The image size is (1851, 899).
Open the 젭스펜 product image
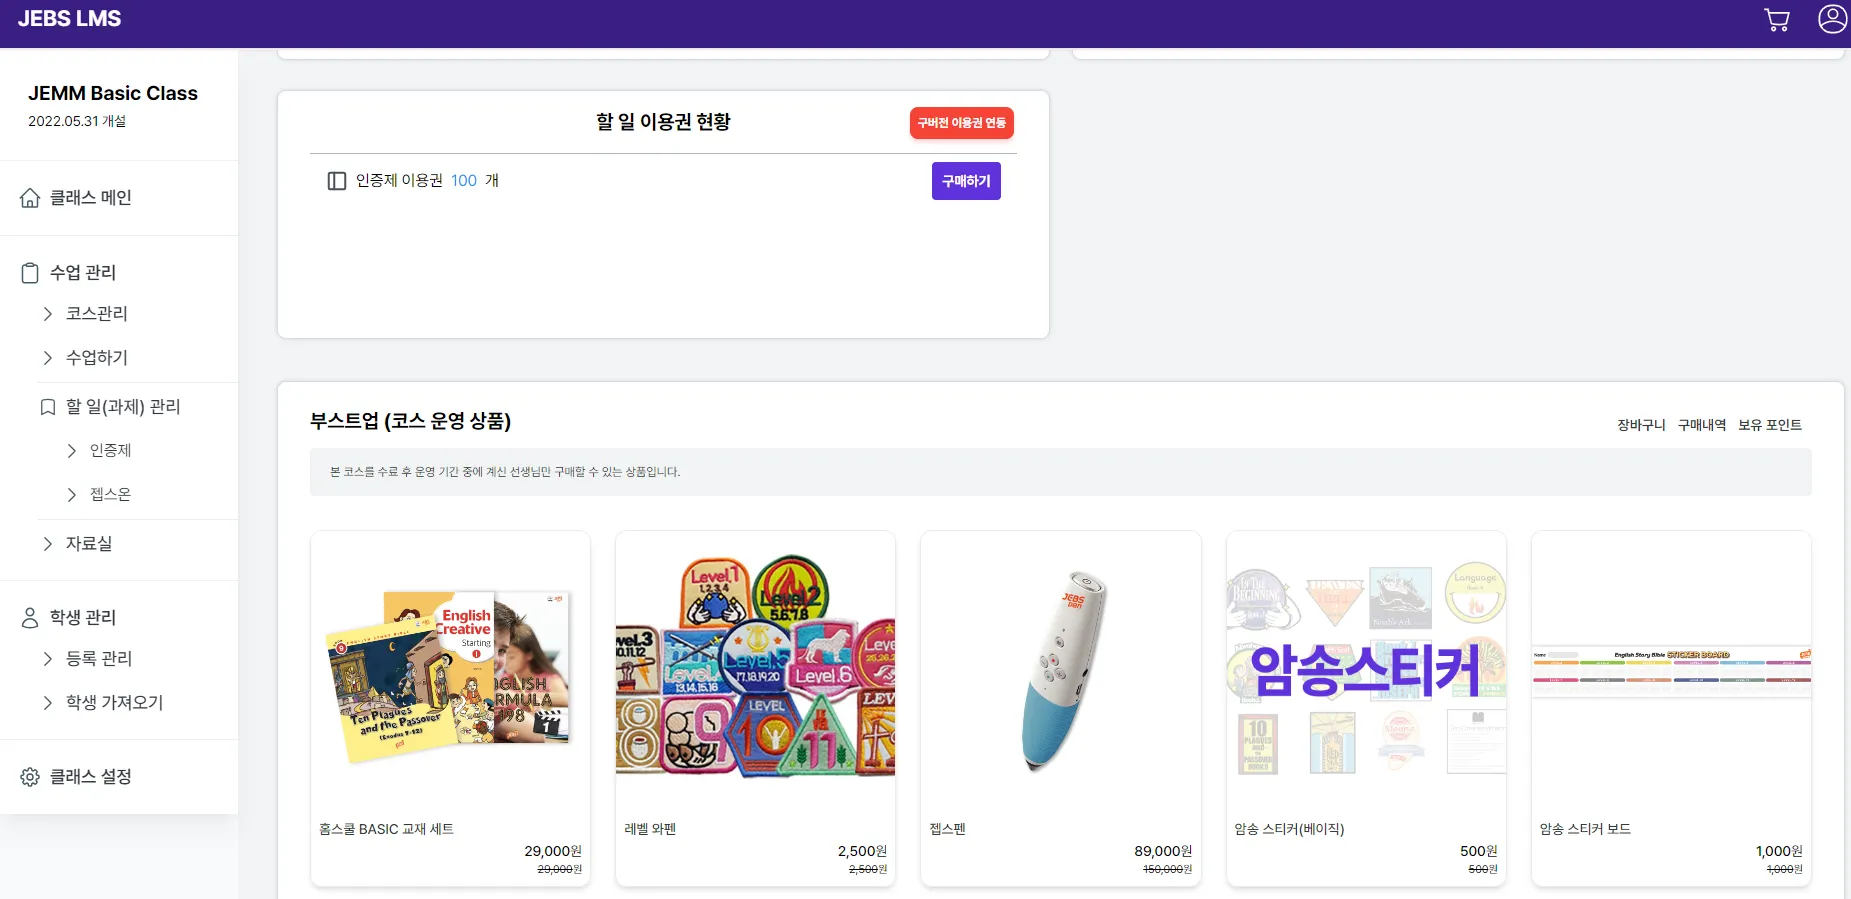[x=1061, y=671]
